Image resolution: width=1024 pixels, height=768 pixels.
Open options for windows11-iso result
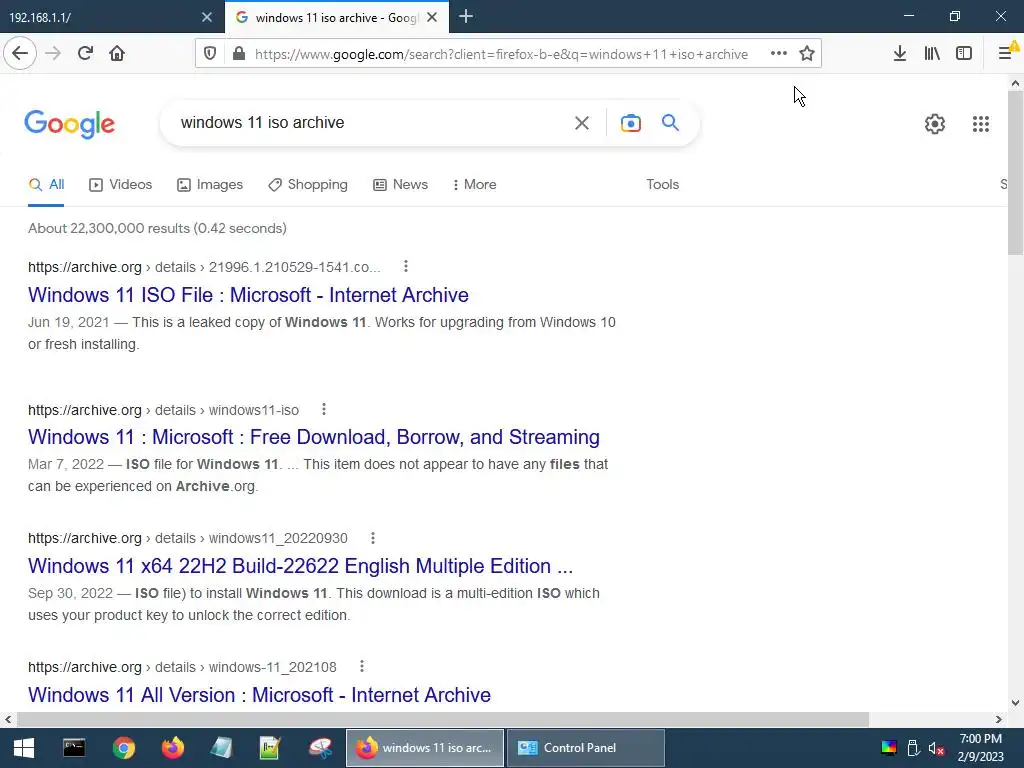324,409
